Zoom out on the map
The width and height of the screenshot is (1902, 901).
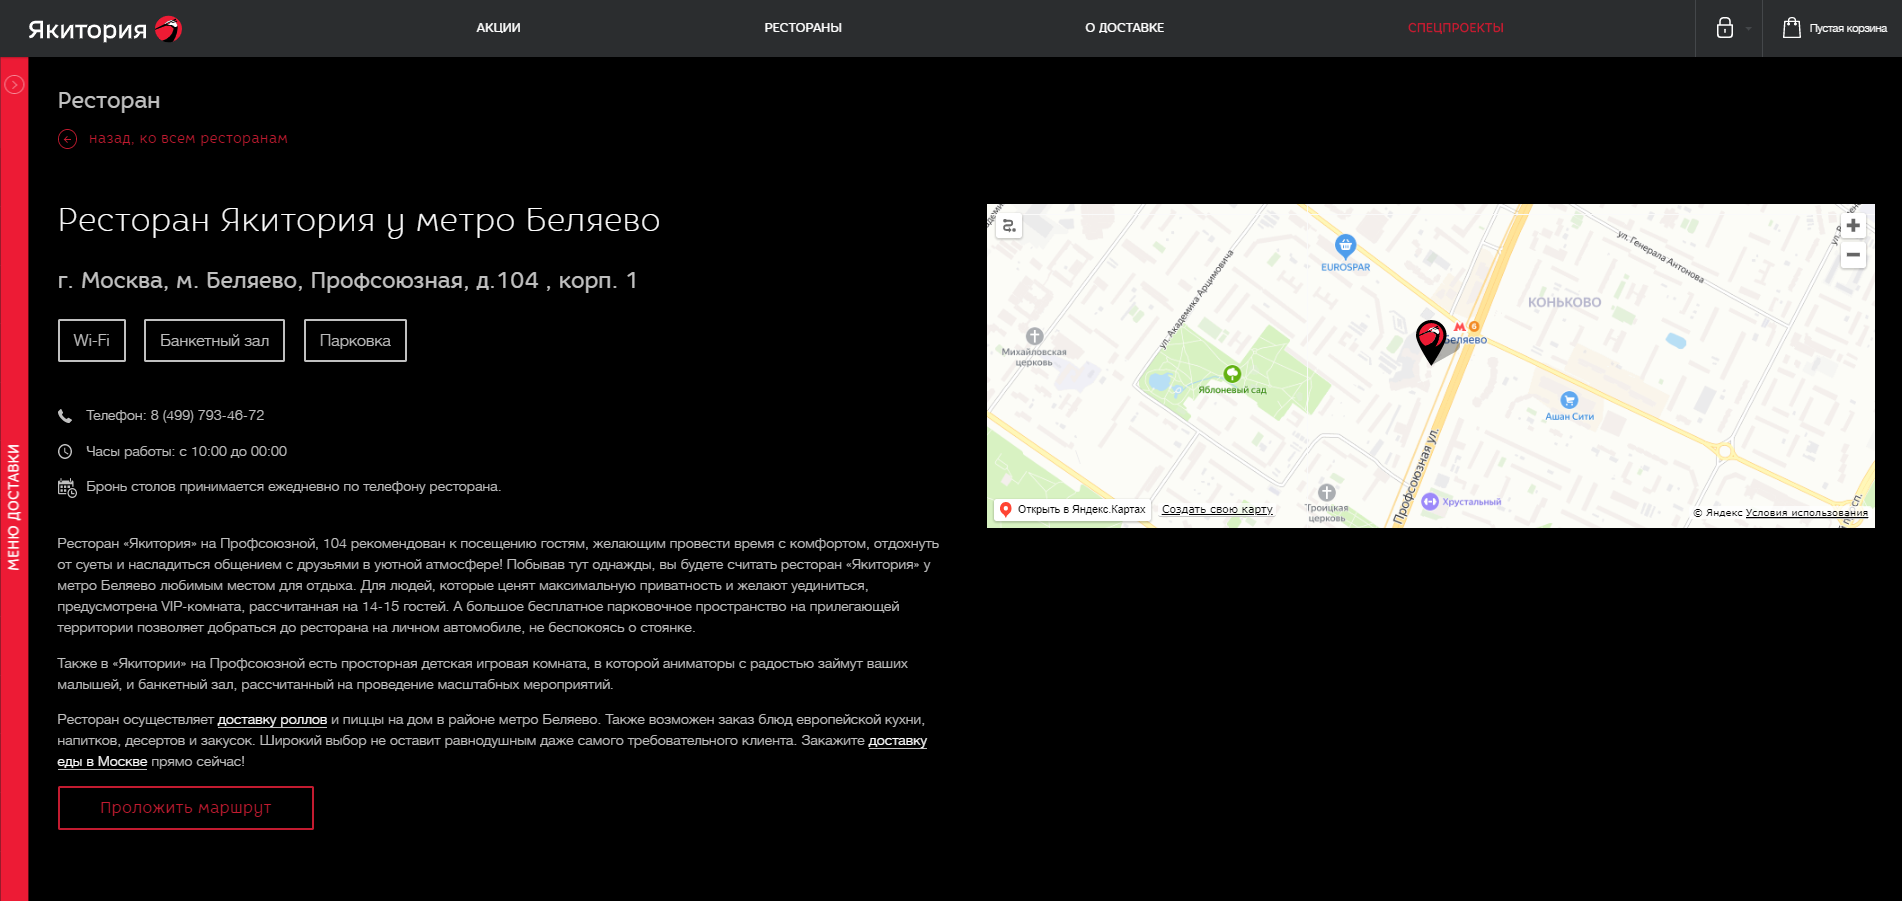[1853, 255]
